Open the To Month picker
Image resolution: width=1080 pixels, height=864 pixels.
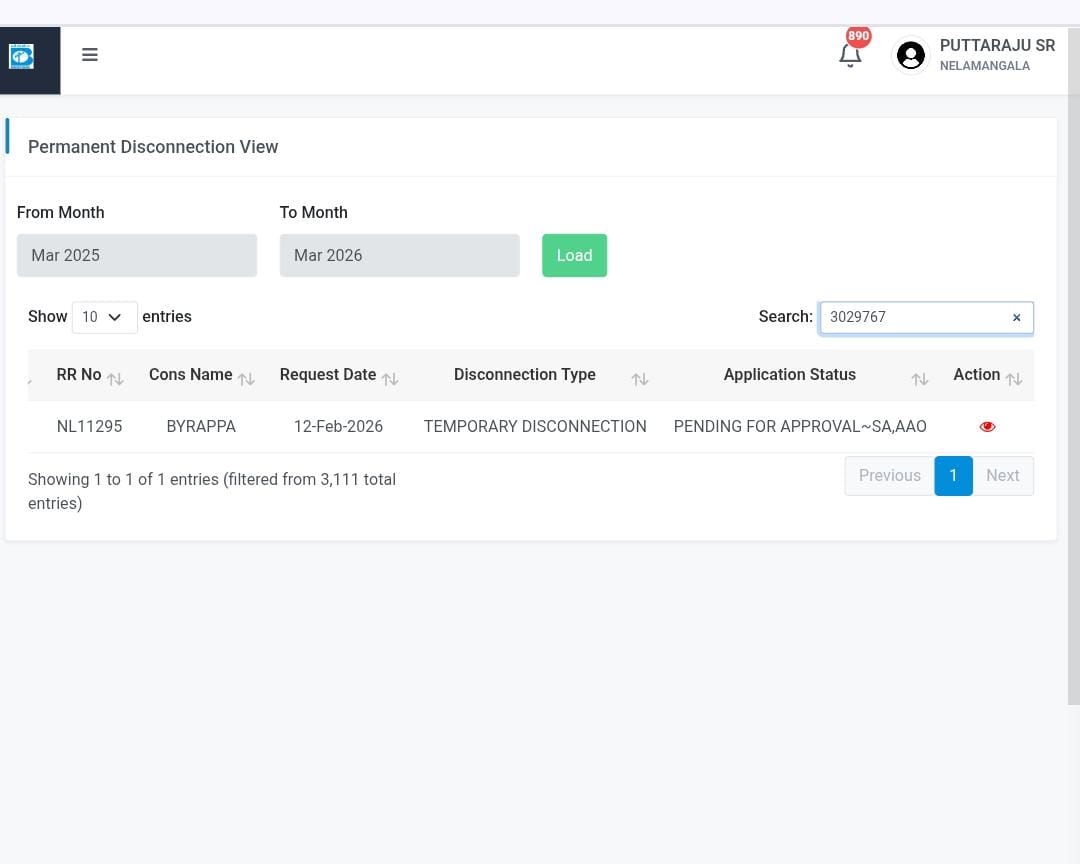399,256
